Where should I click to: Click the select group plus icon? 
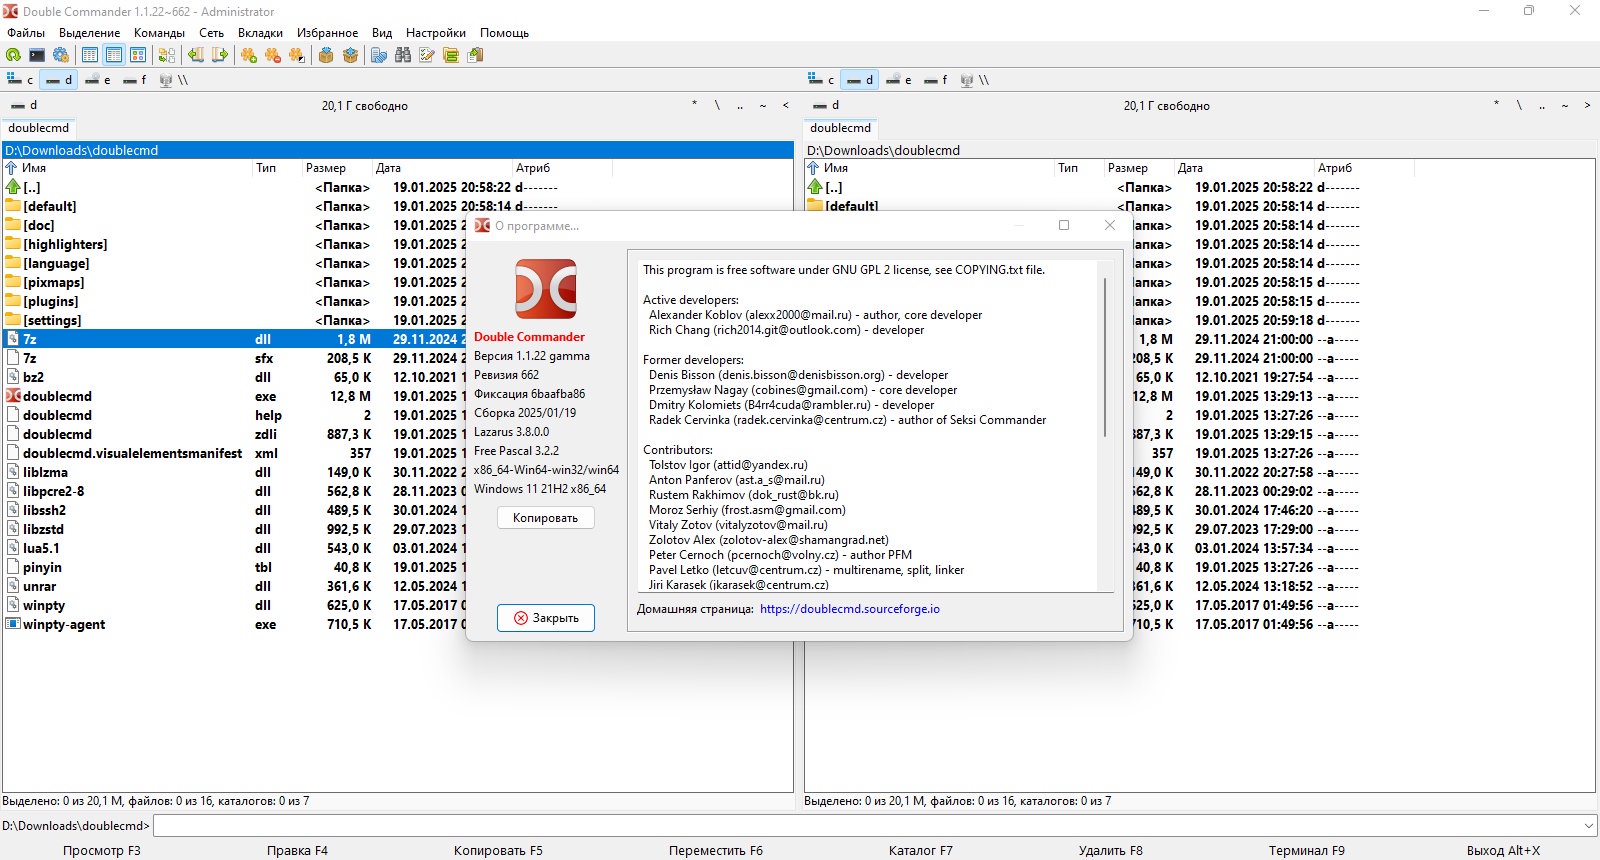coord(249,55)
